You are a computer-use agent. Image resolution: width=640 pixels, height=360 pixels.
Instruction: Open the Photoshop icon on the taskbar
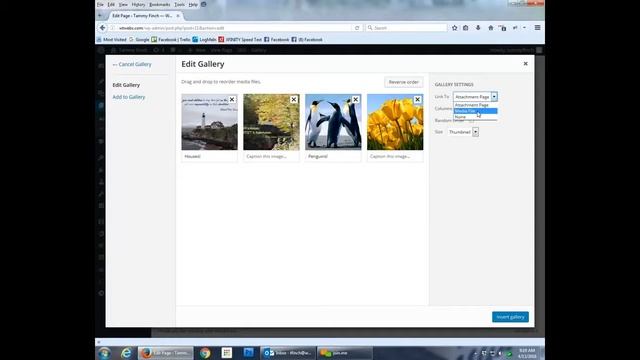(x=249, y=353)
